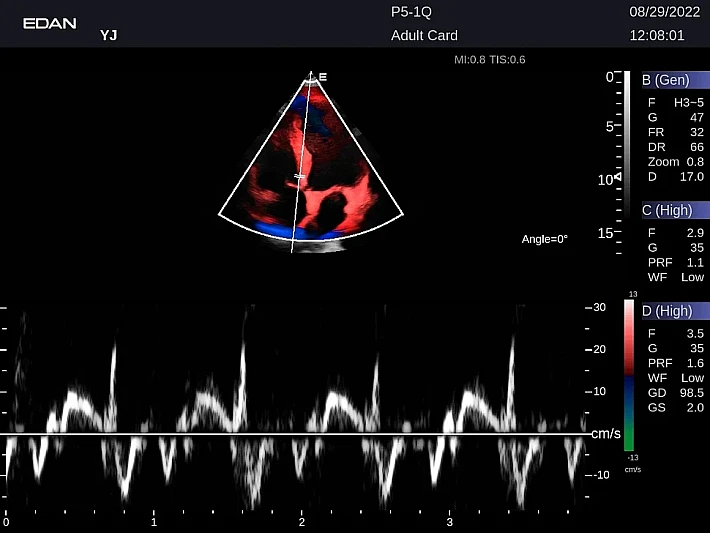Select the B (Gen) parameter panel header

click(x=674, y=80)
